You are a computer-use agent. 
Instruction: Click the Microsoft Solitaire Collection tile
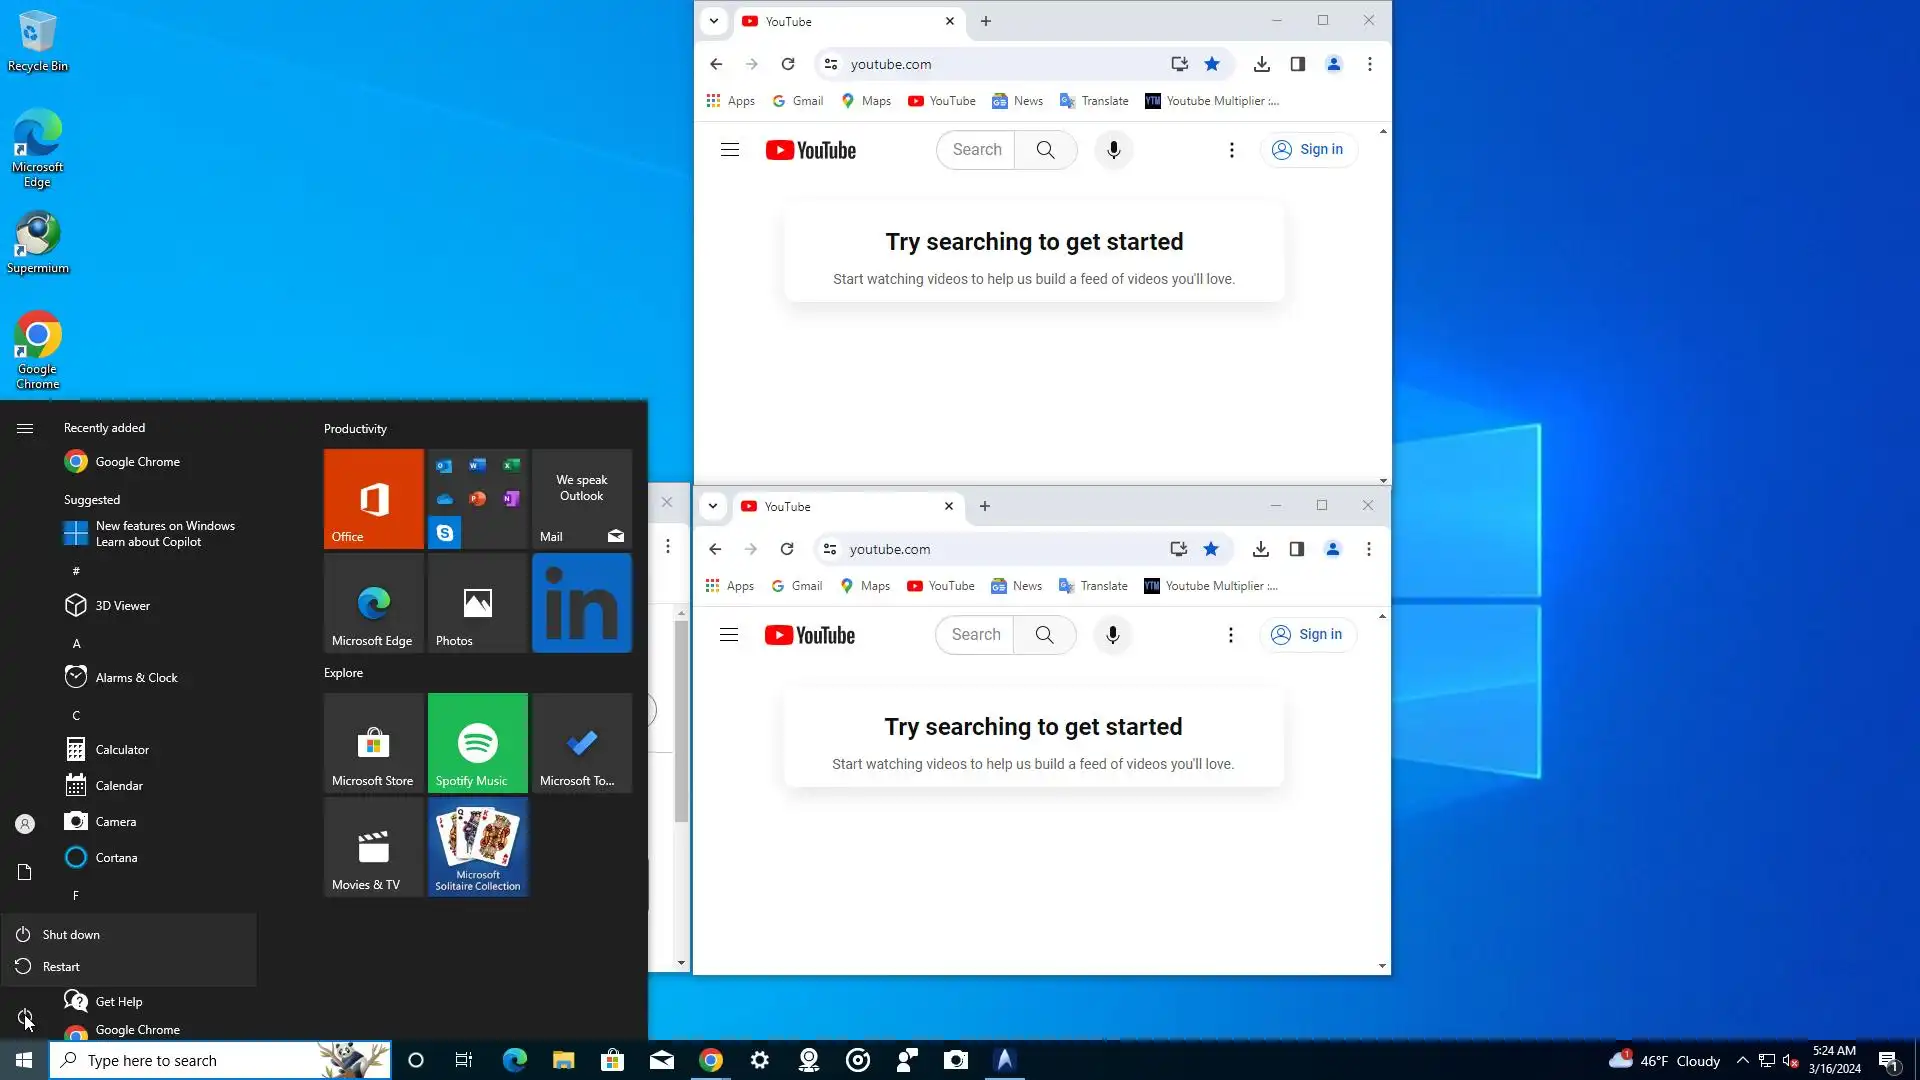(x=478, y=847)
